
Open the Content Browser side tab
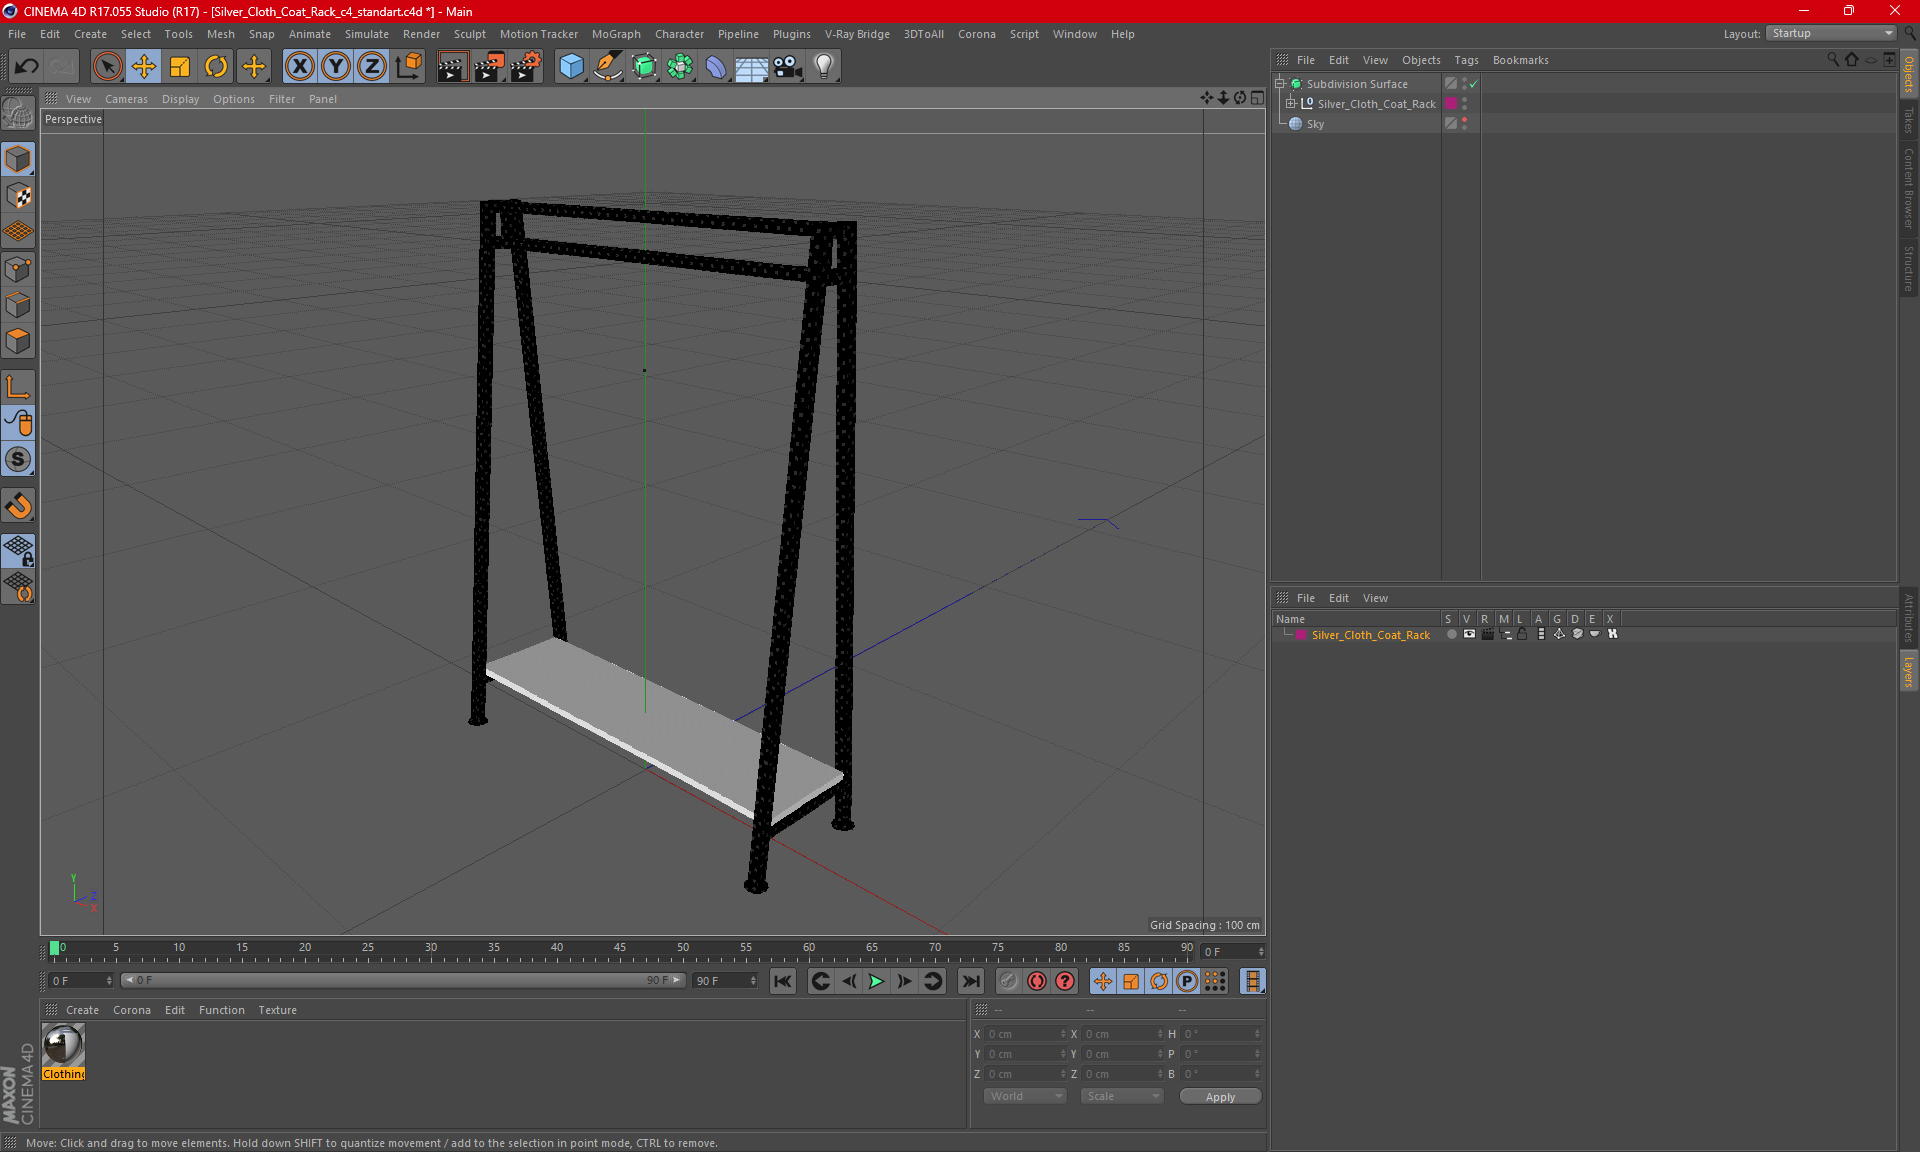pyautogui.click(x=1909, y=187)
